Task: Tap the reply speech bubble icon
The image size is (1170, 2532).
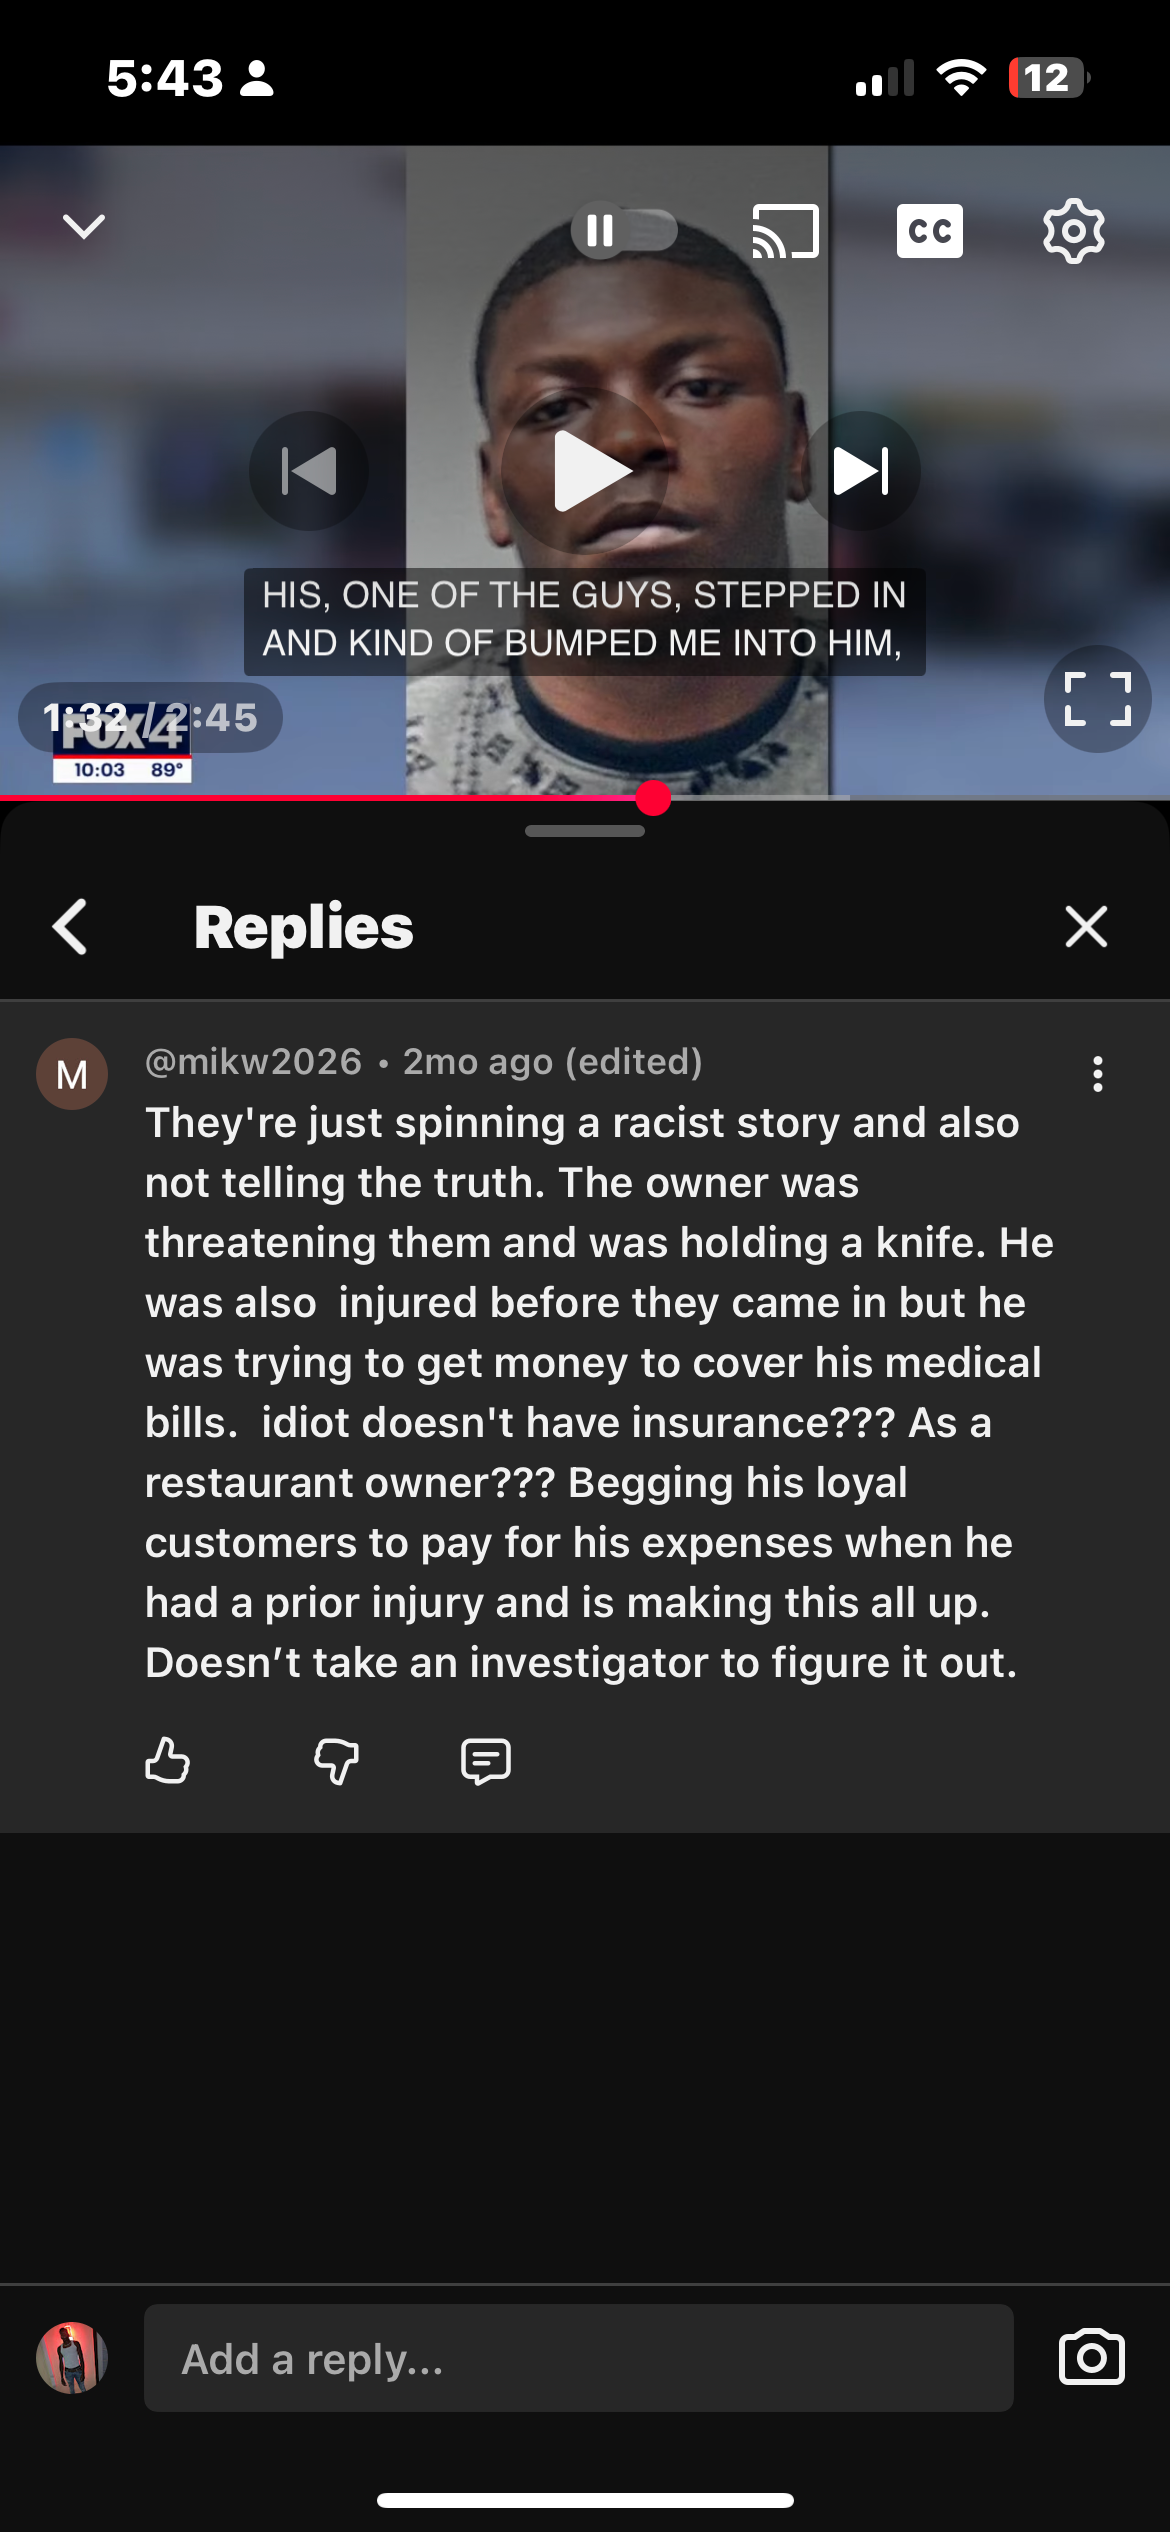Action: tap(486, 1761)
